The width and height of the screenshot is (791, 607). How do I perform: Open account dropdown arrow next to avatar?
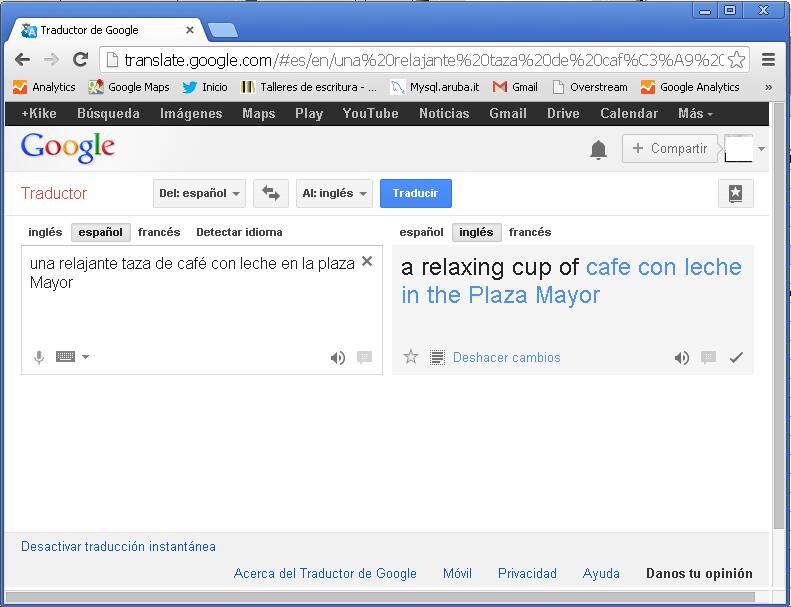[761, 149]
